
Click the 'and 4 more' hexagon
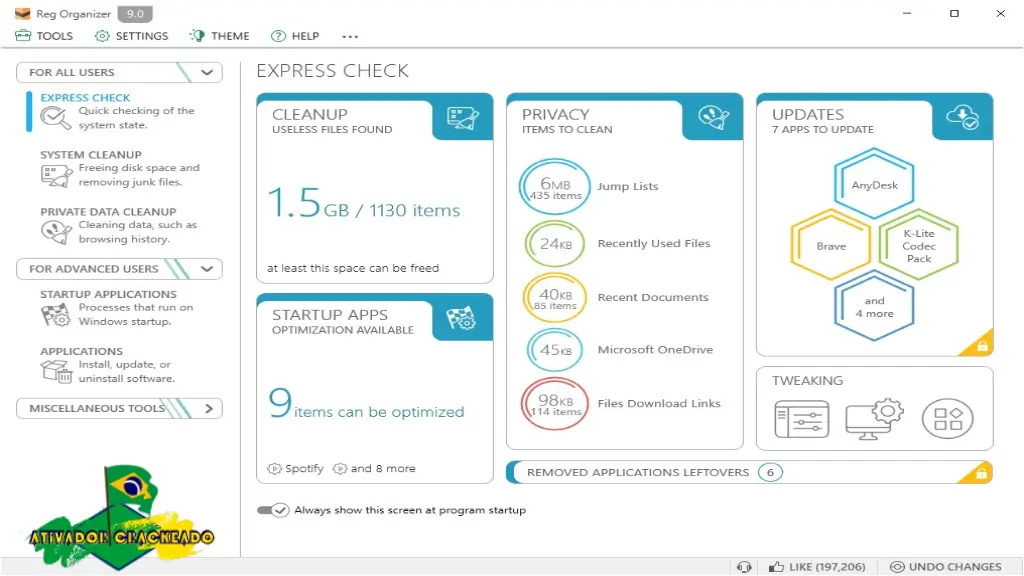pos(874,306)
